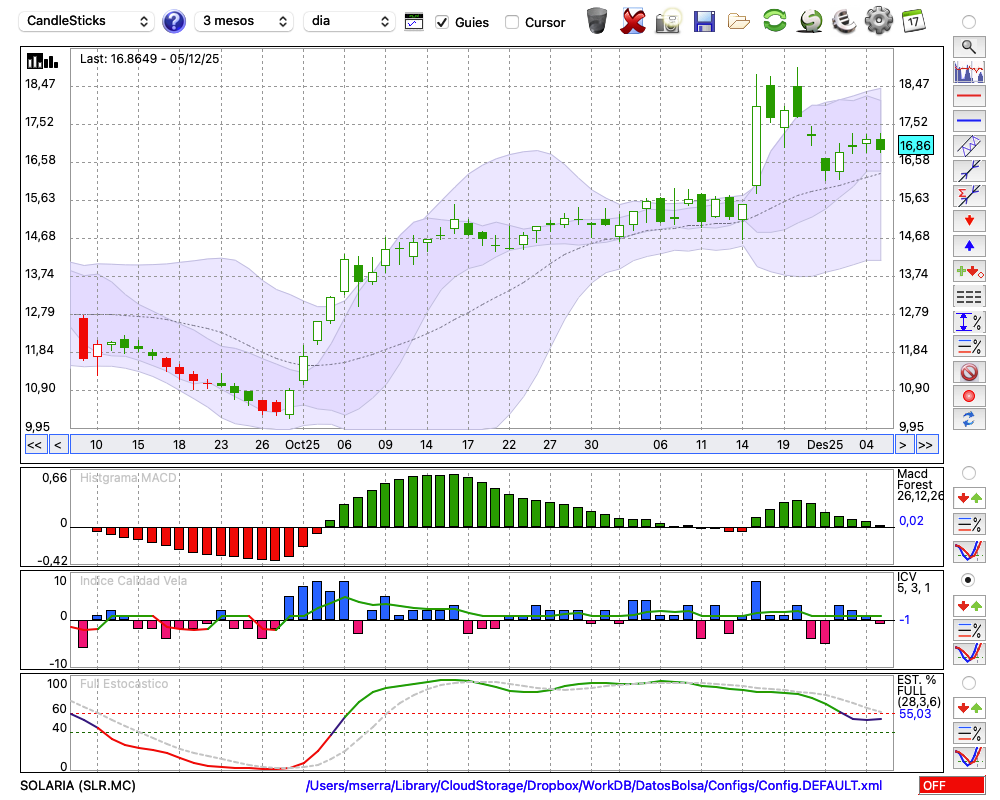This screenshot has width=1000, height=800.
Task: Click the magnifying glass zoom tool
Action: click(x=968, y=46)
